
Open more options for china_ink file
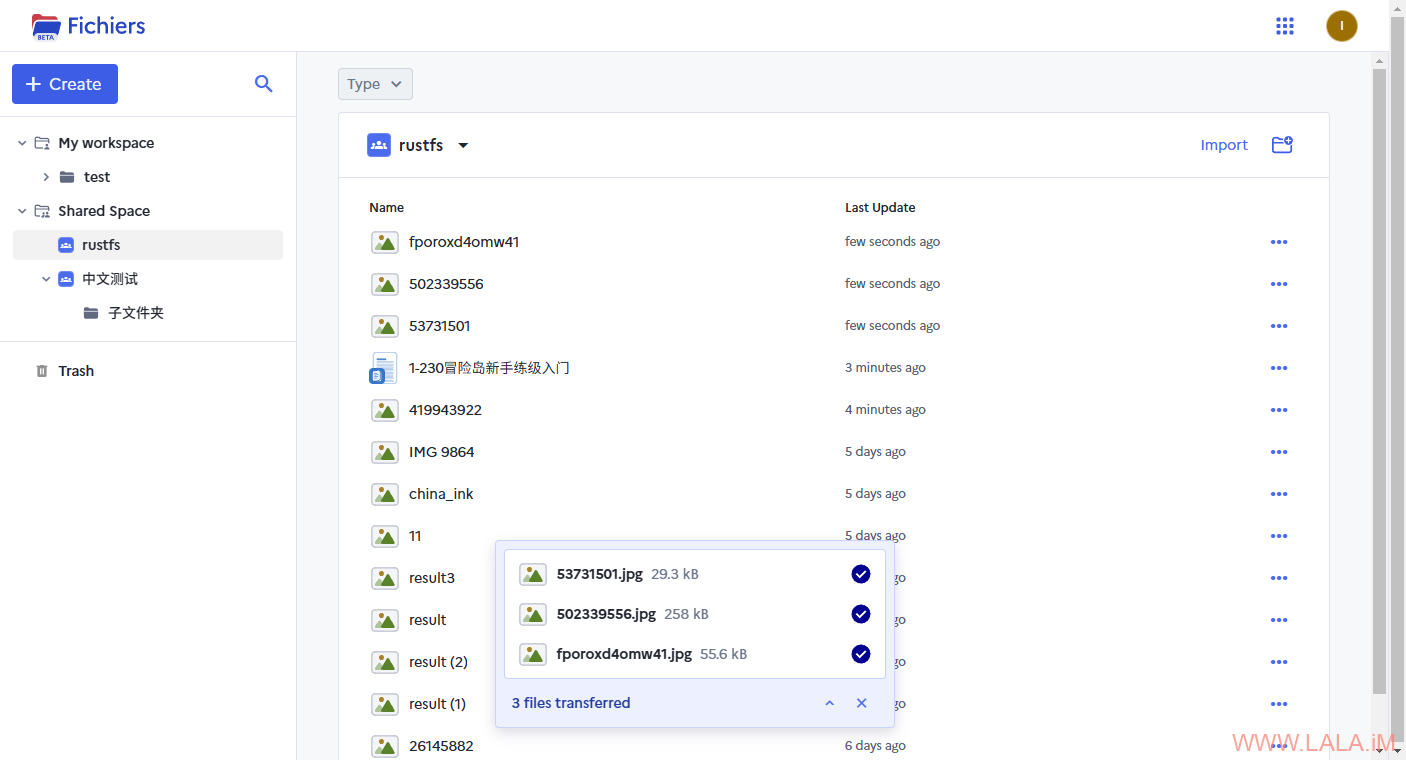coord(1278,494)
